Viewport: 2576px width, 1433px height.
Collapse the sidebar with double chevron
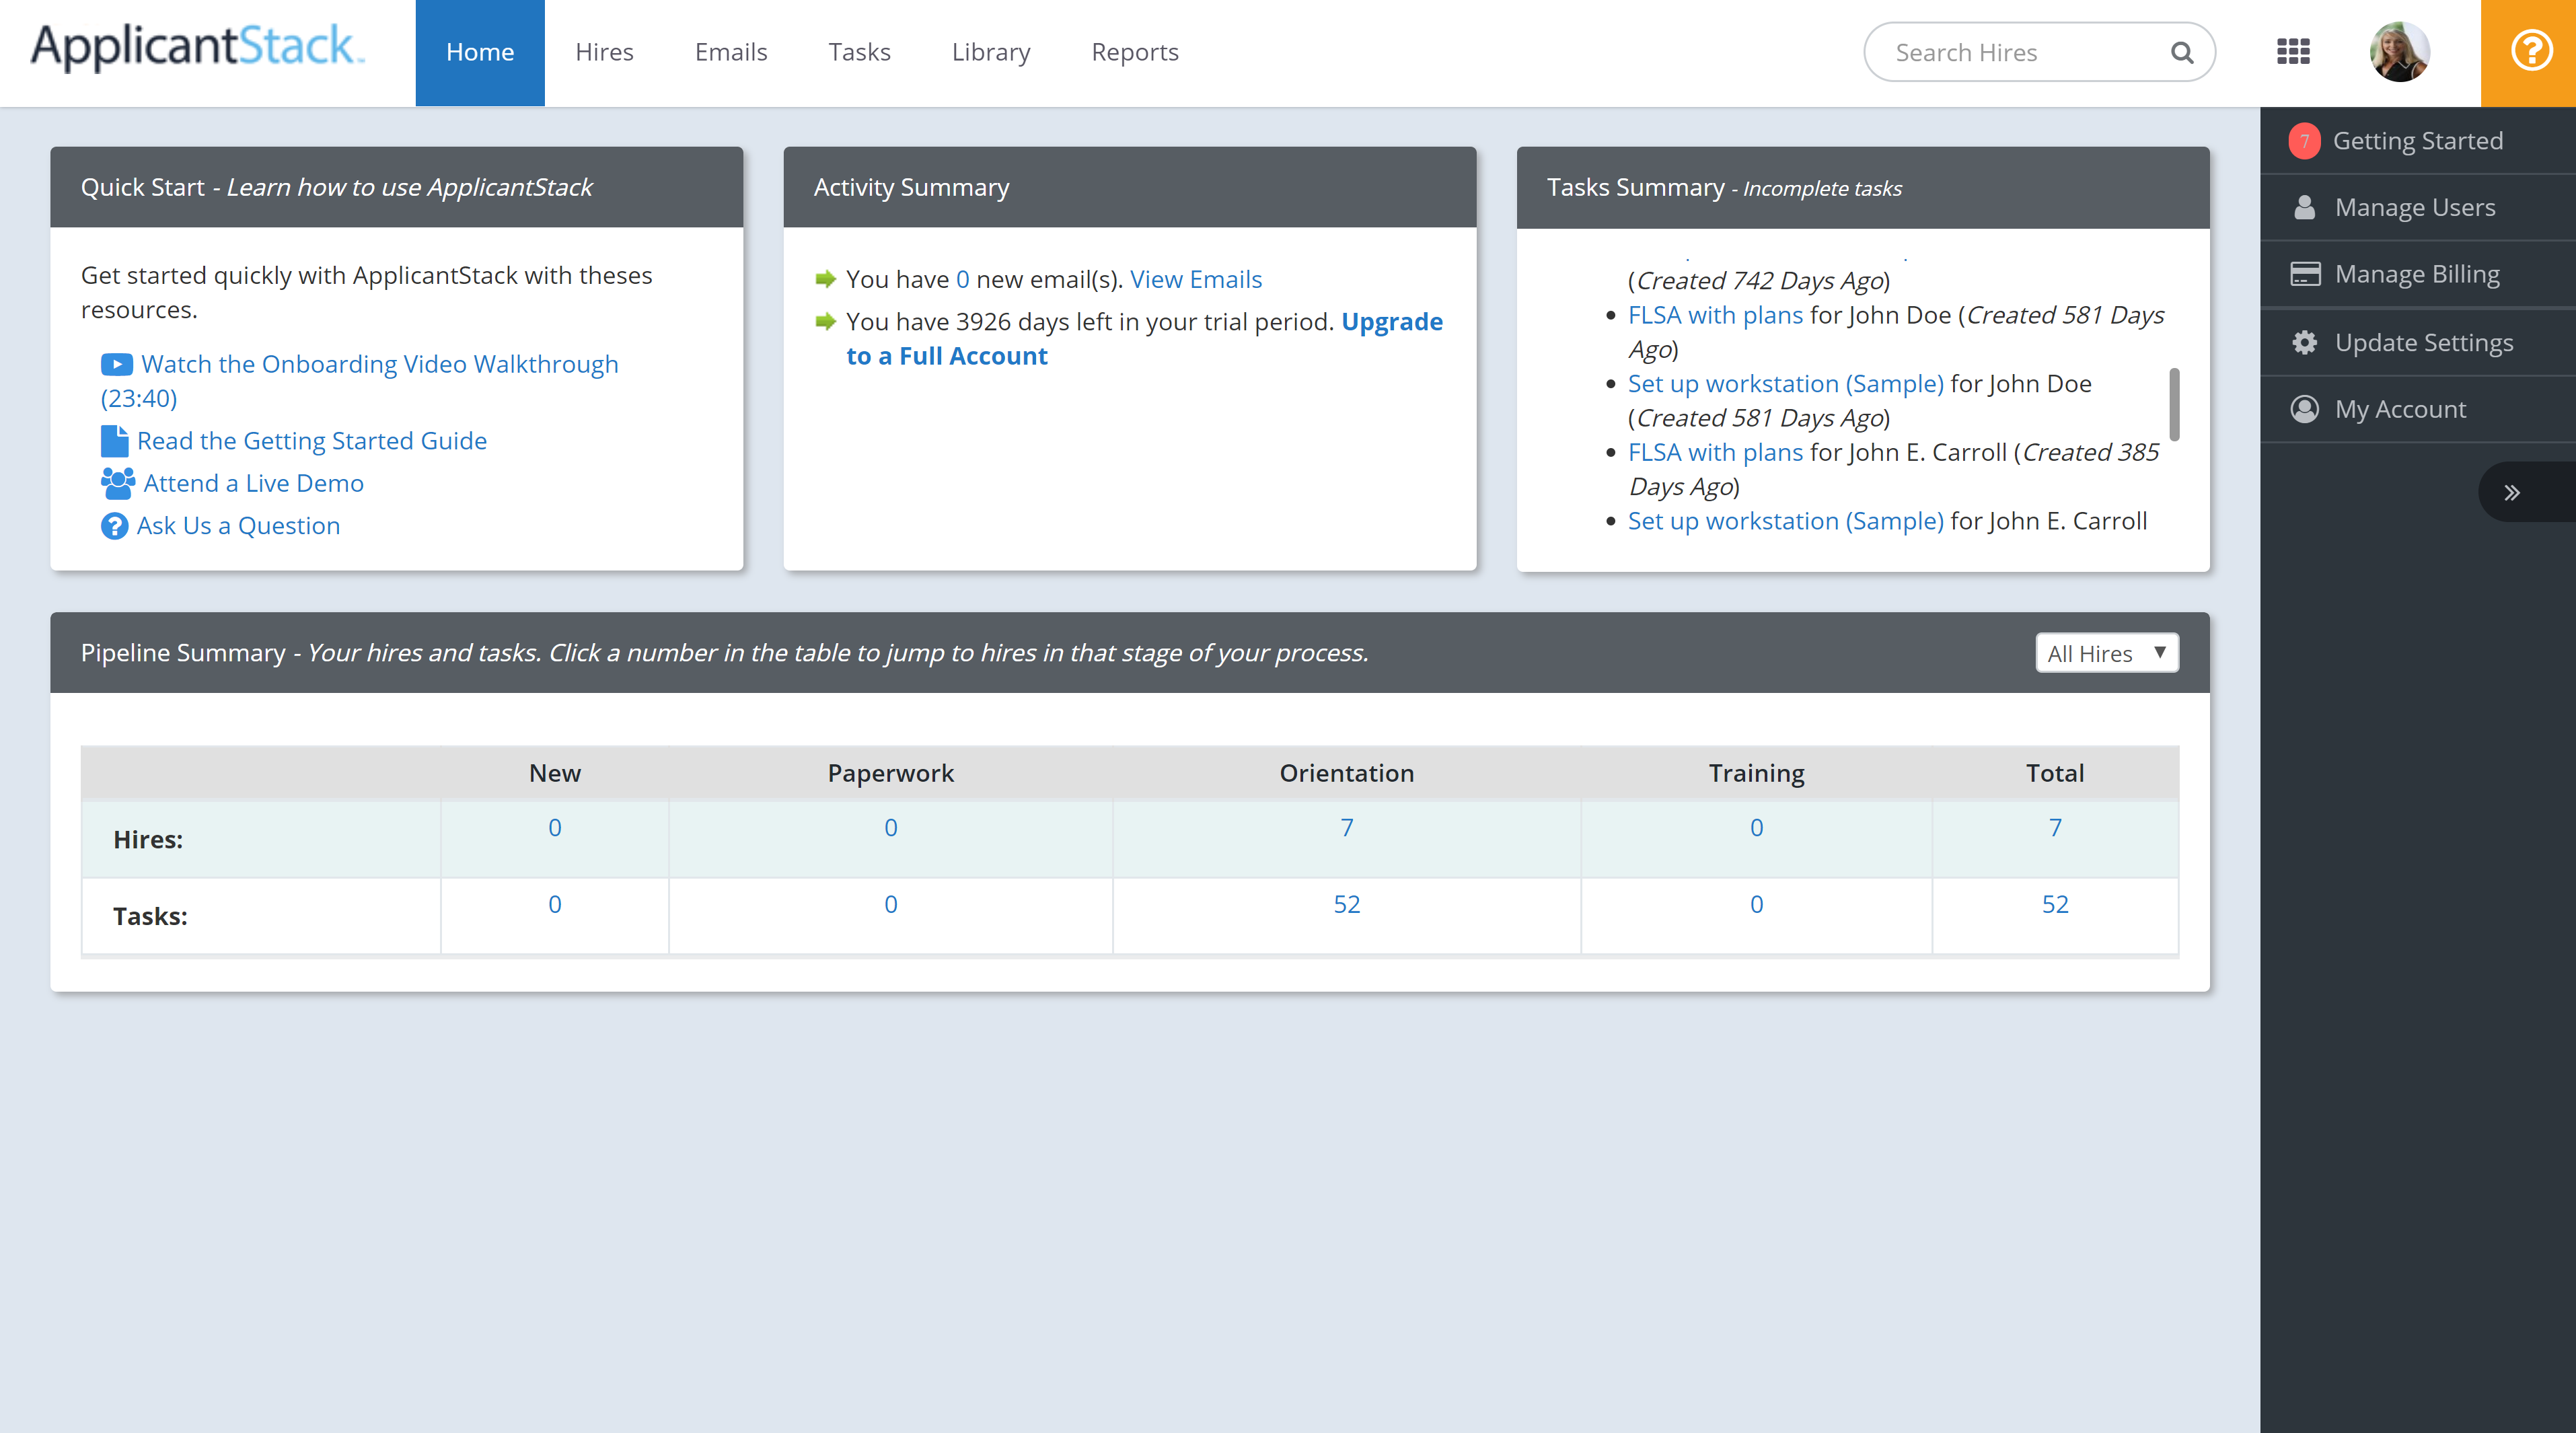(2511, 493)
